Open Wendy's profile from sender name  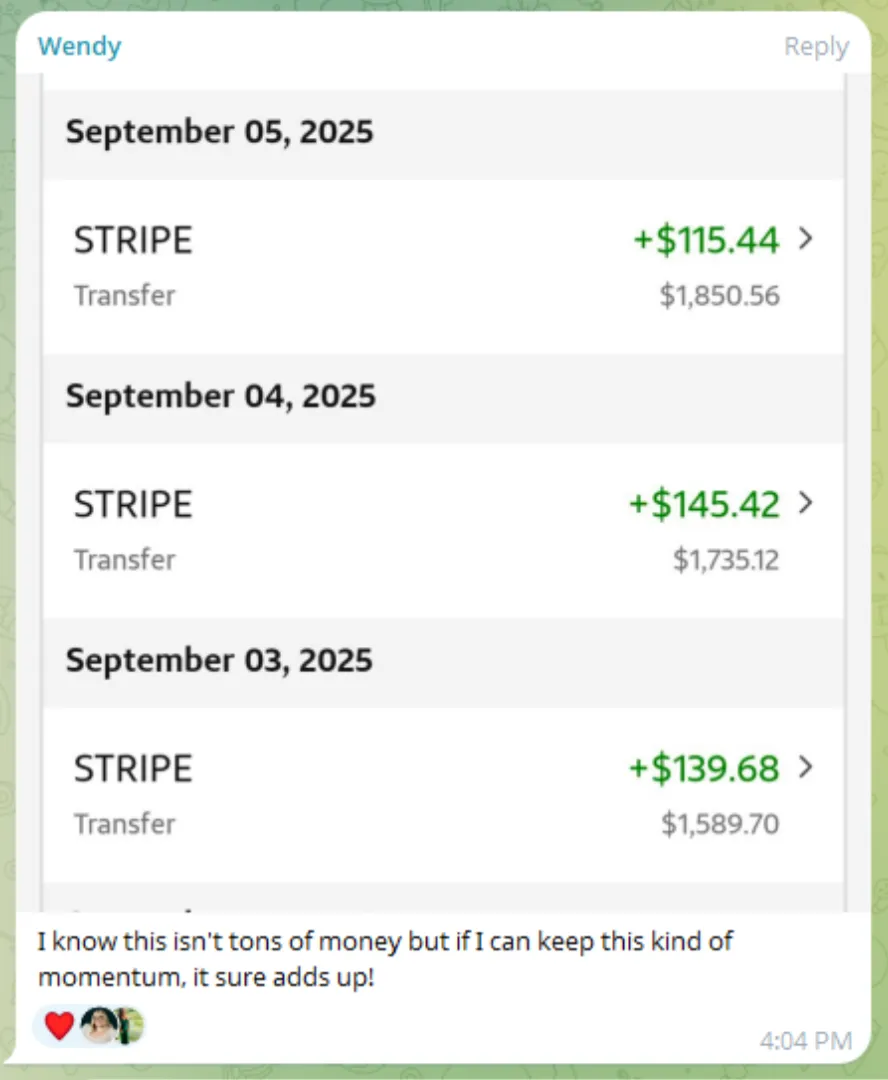point(79,46)
